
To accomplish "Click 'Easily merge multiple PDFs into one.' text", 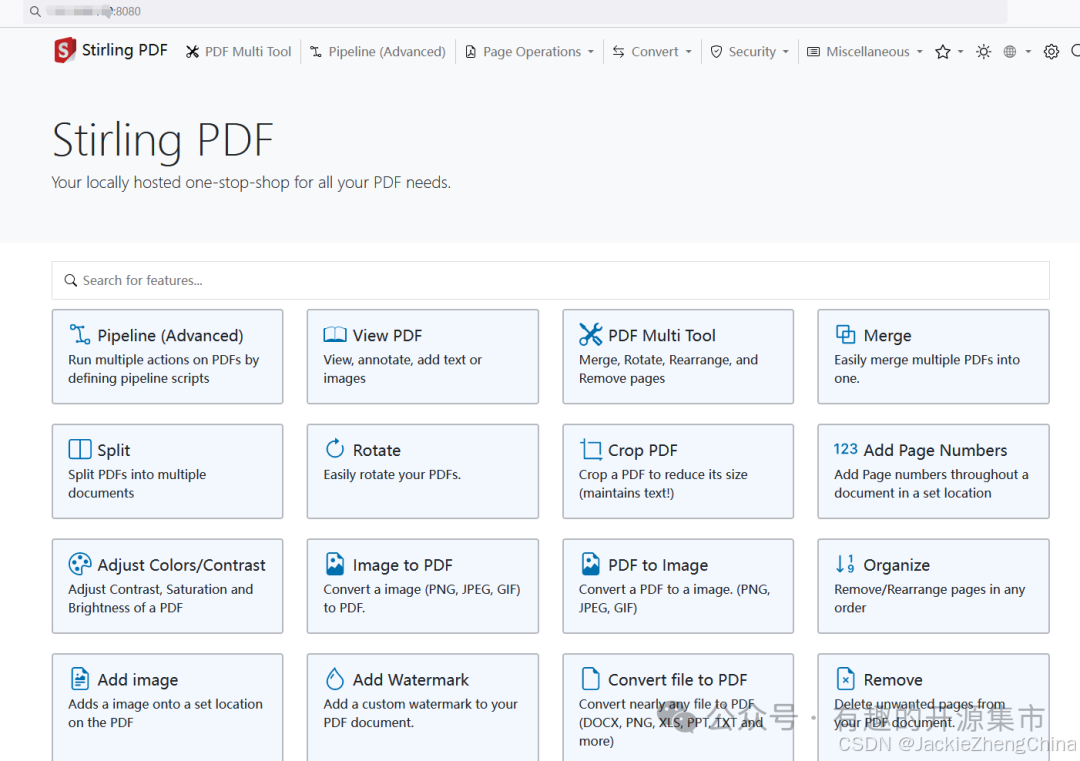I will [926, 368].
